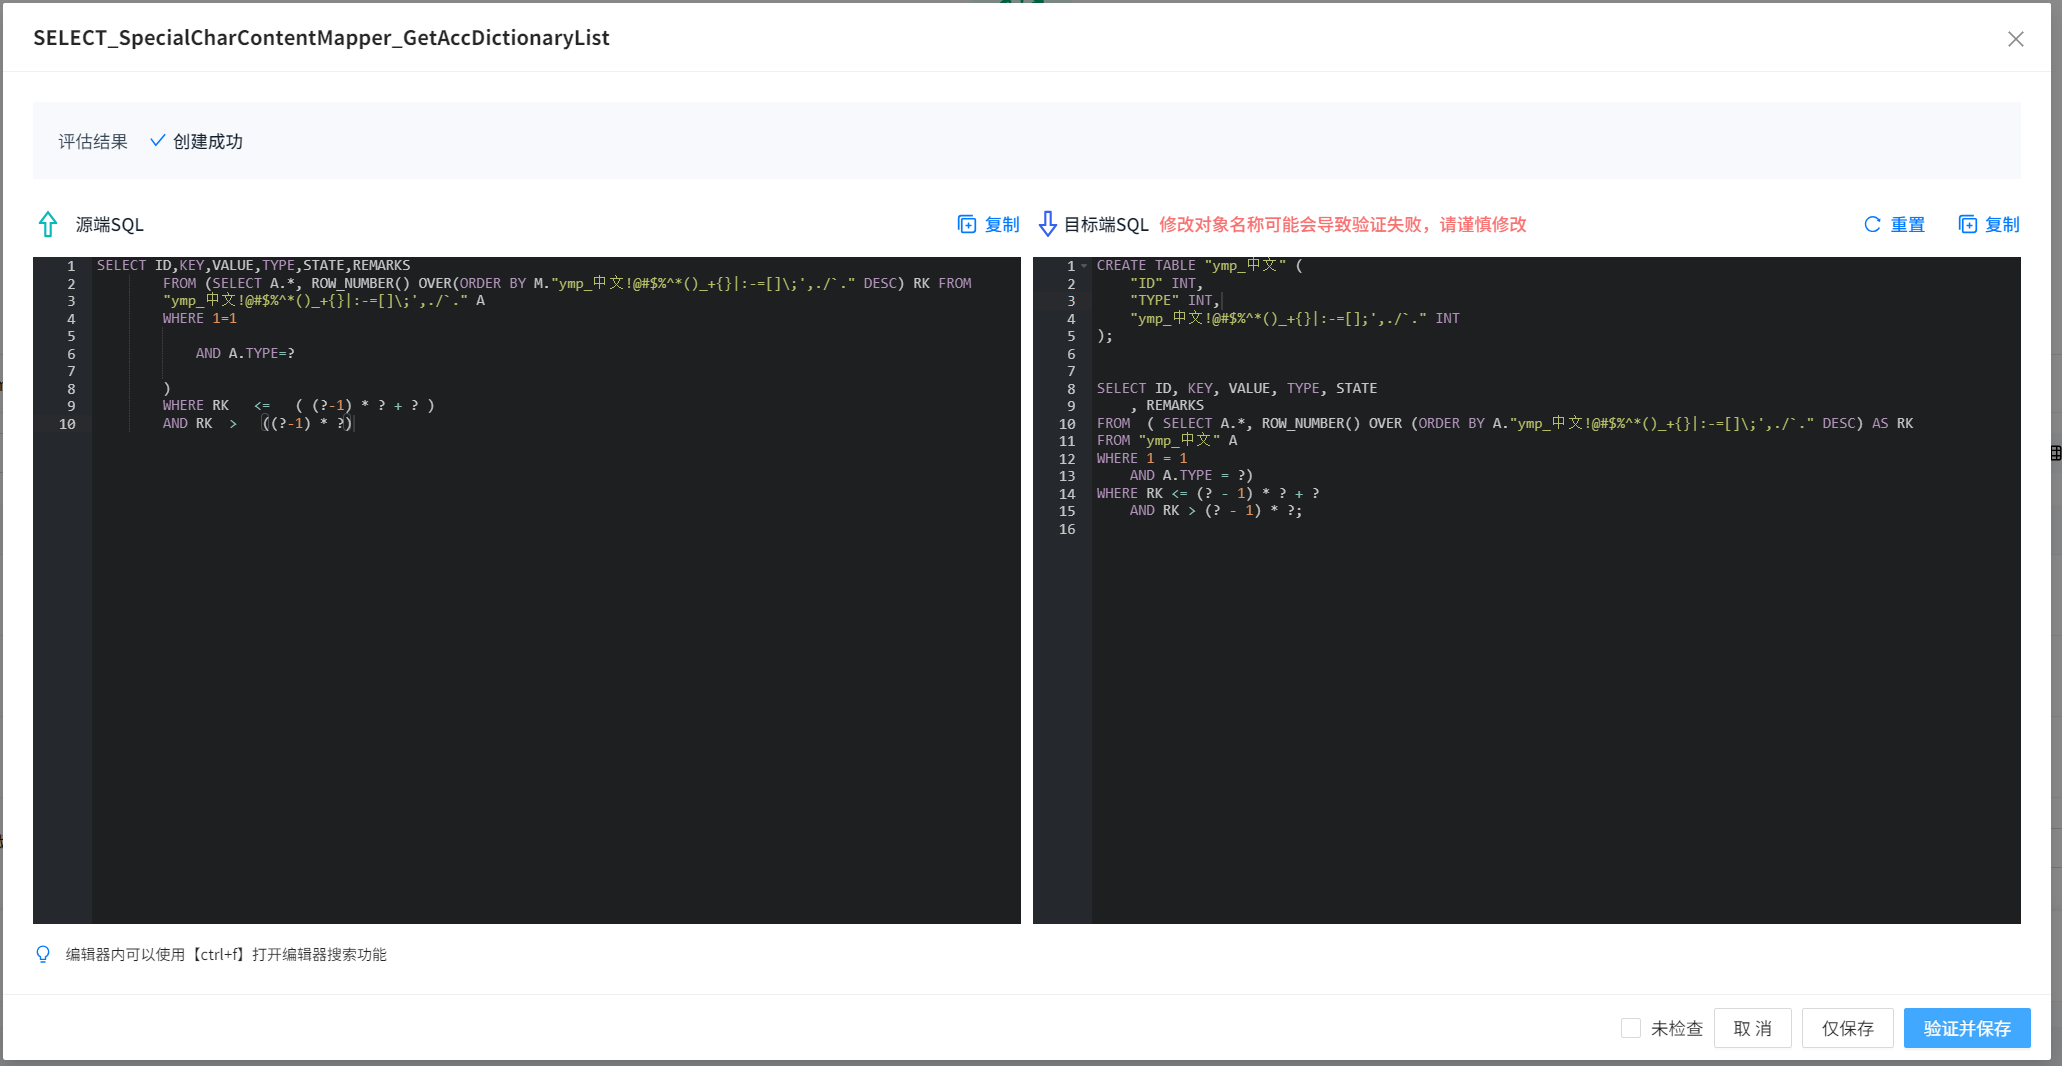Click empty line 16 in target editor
The height and width of the screenshot is (1066, 2062).
[1300, 529]
